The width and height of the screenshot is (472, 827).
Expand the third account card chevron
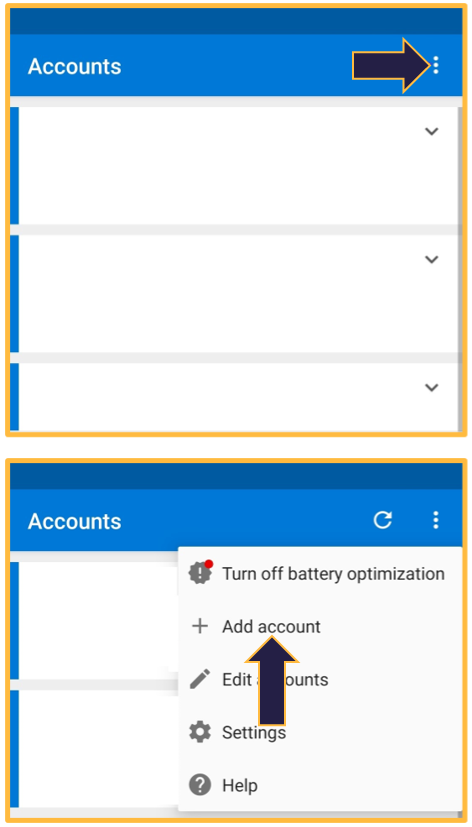click(x=432, y=387)
